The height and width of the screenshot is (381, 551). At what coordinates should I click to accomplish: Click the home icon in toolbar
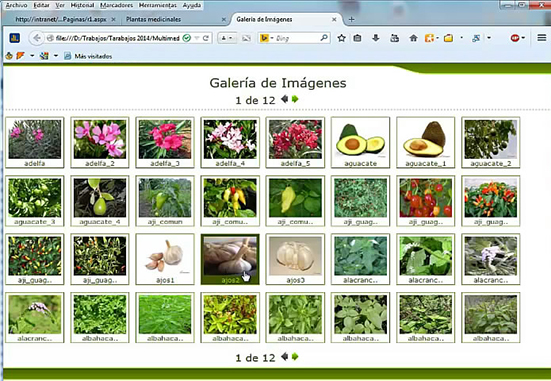pyautogui.click(x=413, y=38)
